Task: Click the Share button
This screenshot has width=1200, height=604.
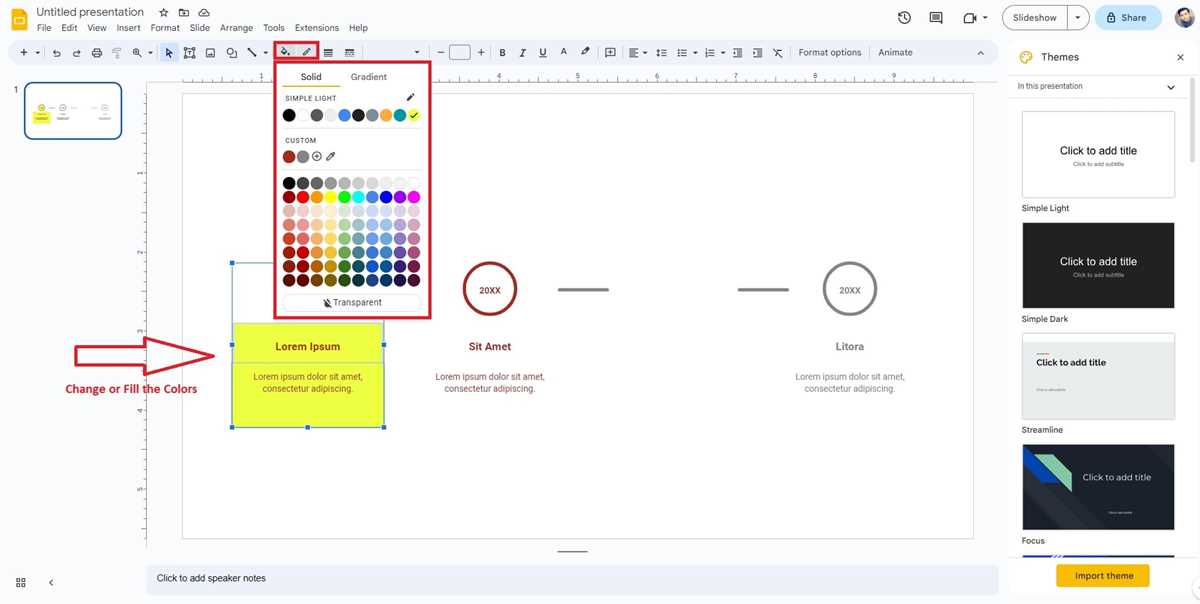Action: pyautogui.click(x=1126, y=18)
